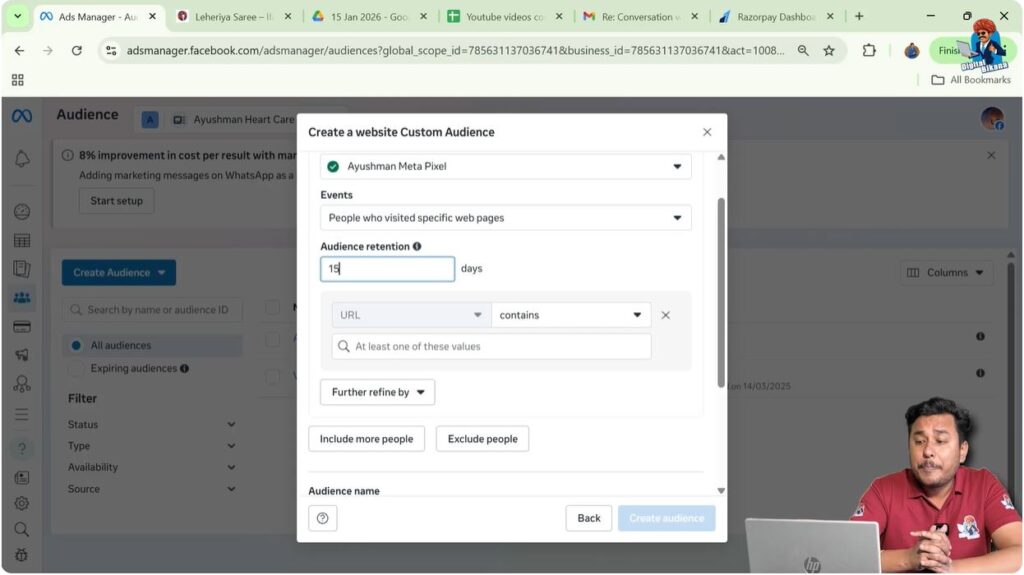Click the Start setup button
The width and height of the screenshot is (1024, 575).
116,201
